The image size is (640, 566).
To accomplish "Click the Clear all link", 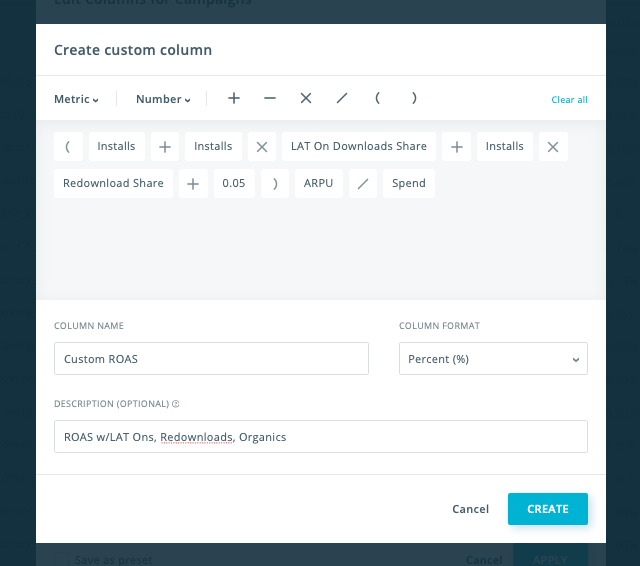I will tap(569, 100).
